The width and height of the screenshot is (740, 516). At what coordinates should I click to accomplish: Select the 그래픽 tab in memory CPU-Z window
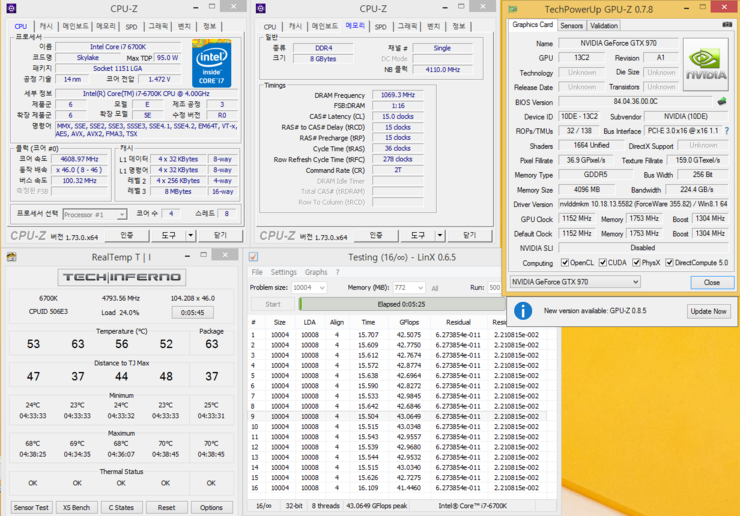(x=407, y=26)
